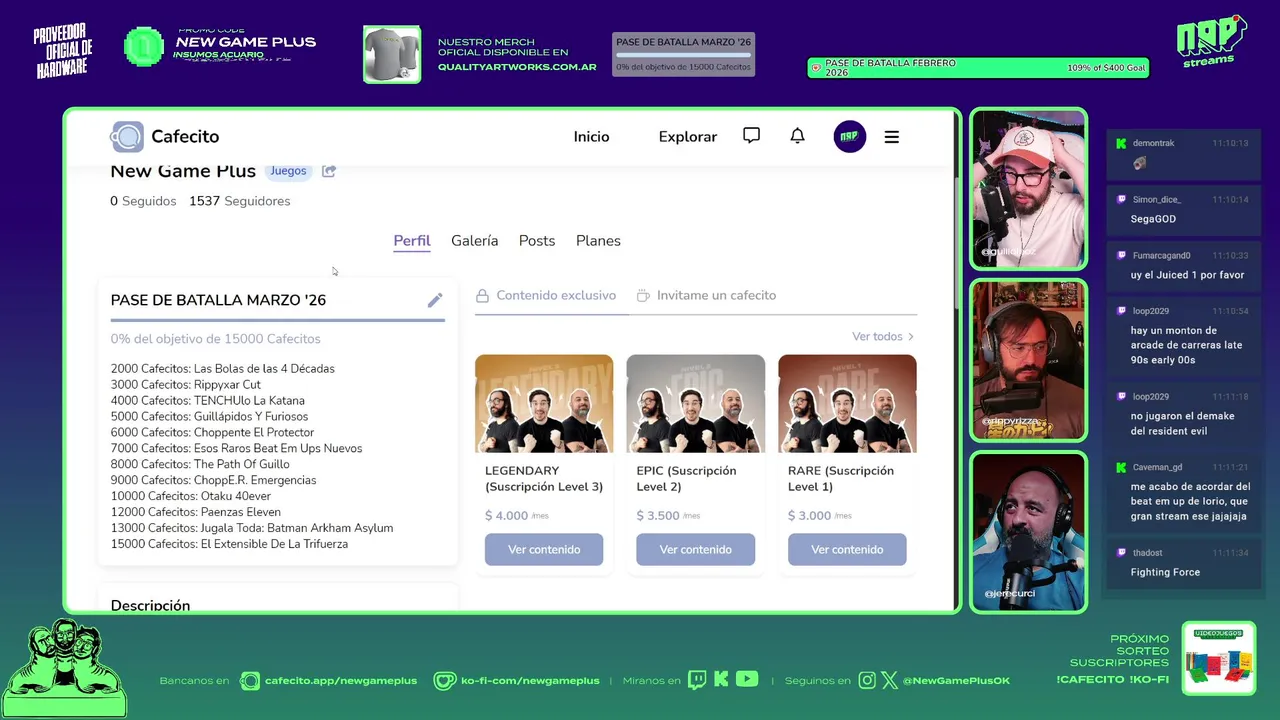This screenshot has height=720, width=1280.
Task: Select the Perfil tab
Action: 412,241
